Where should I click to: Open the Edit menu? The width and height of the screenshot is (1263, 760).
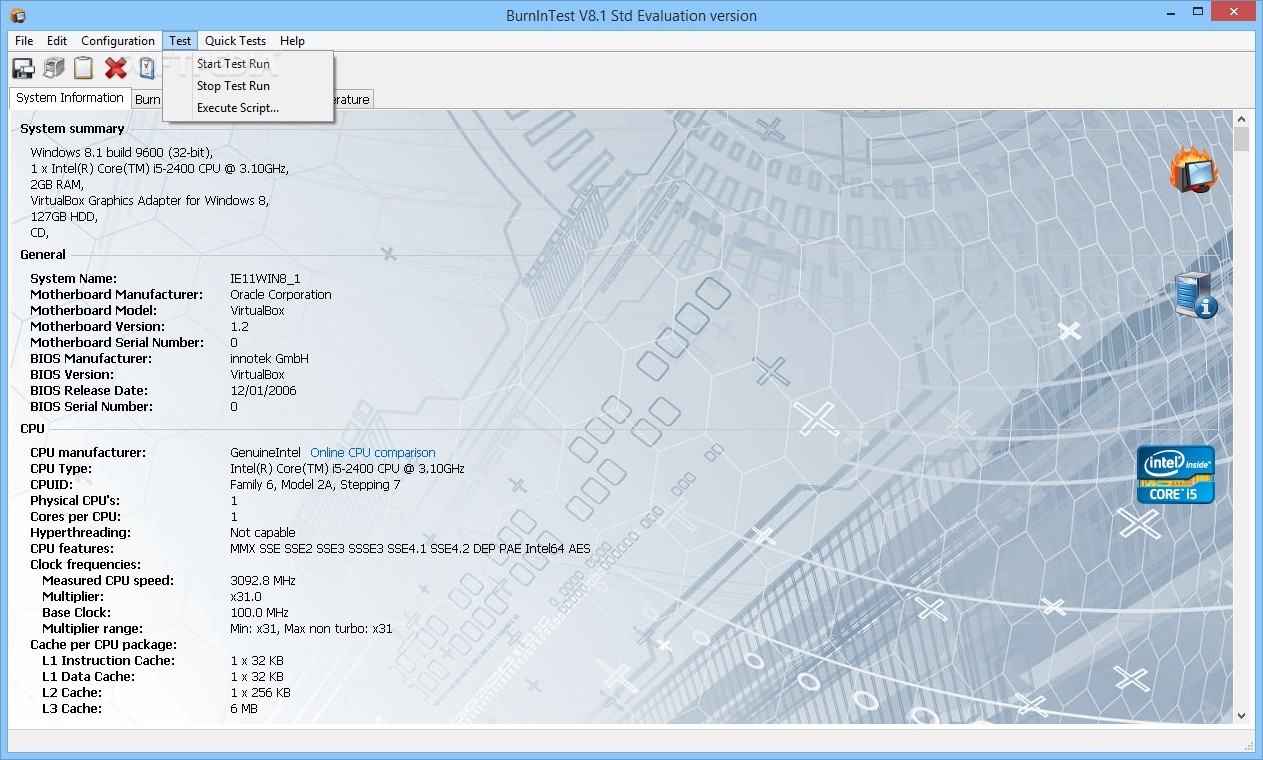coord(57,41)
